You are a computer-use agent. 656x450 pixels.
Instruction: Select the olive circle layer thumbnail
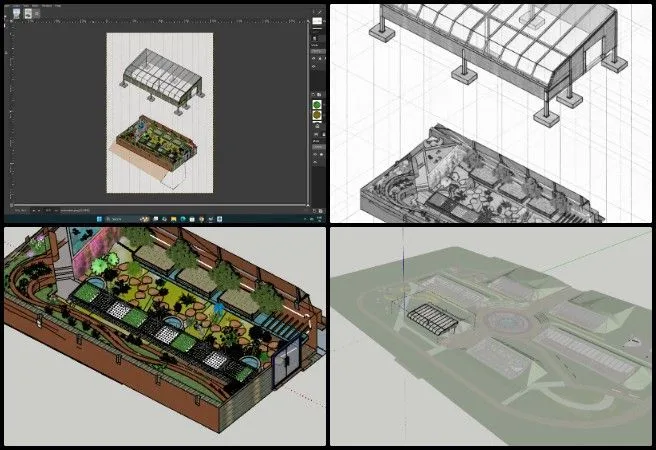318,114
